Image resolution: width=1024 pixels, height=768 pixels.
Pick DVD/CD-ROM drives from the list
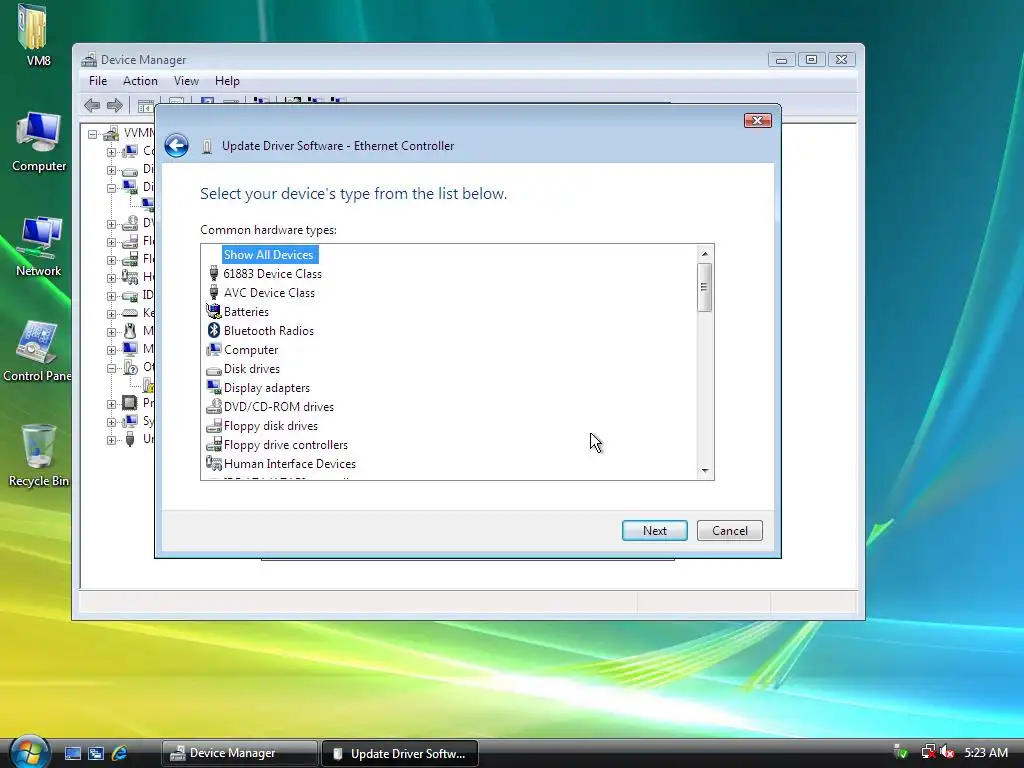pyautogui.click(x=279, y=406)
